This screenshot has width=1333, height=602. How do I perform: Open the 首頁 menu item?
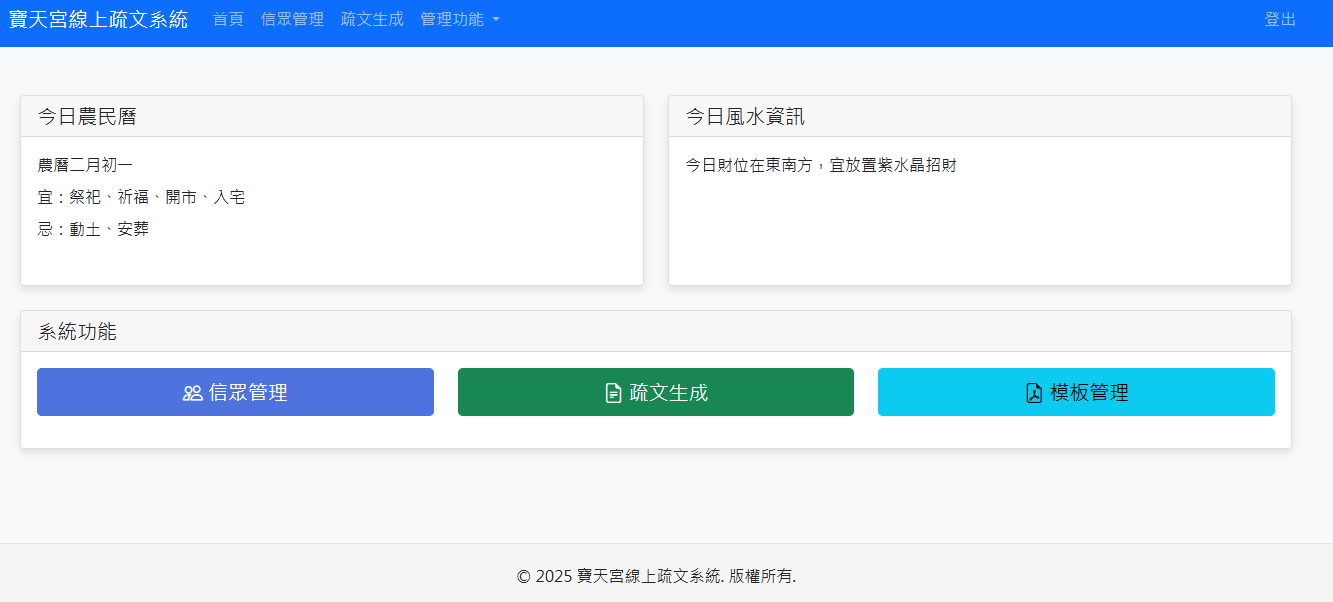pos(226,19)
